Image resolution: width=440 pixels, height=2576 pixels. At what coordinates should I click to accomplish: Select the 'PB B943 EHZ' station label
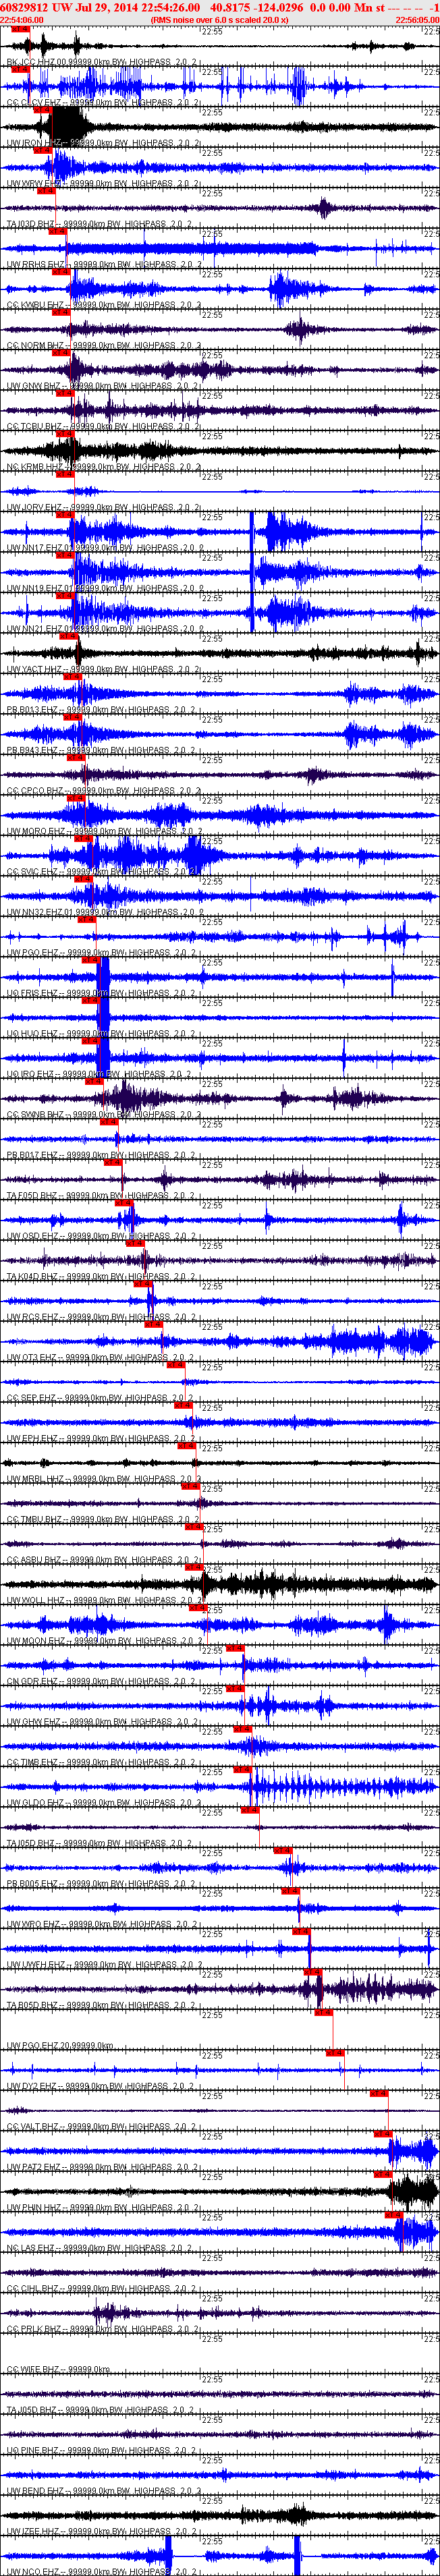(x=33, y=750)
